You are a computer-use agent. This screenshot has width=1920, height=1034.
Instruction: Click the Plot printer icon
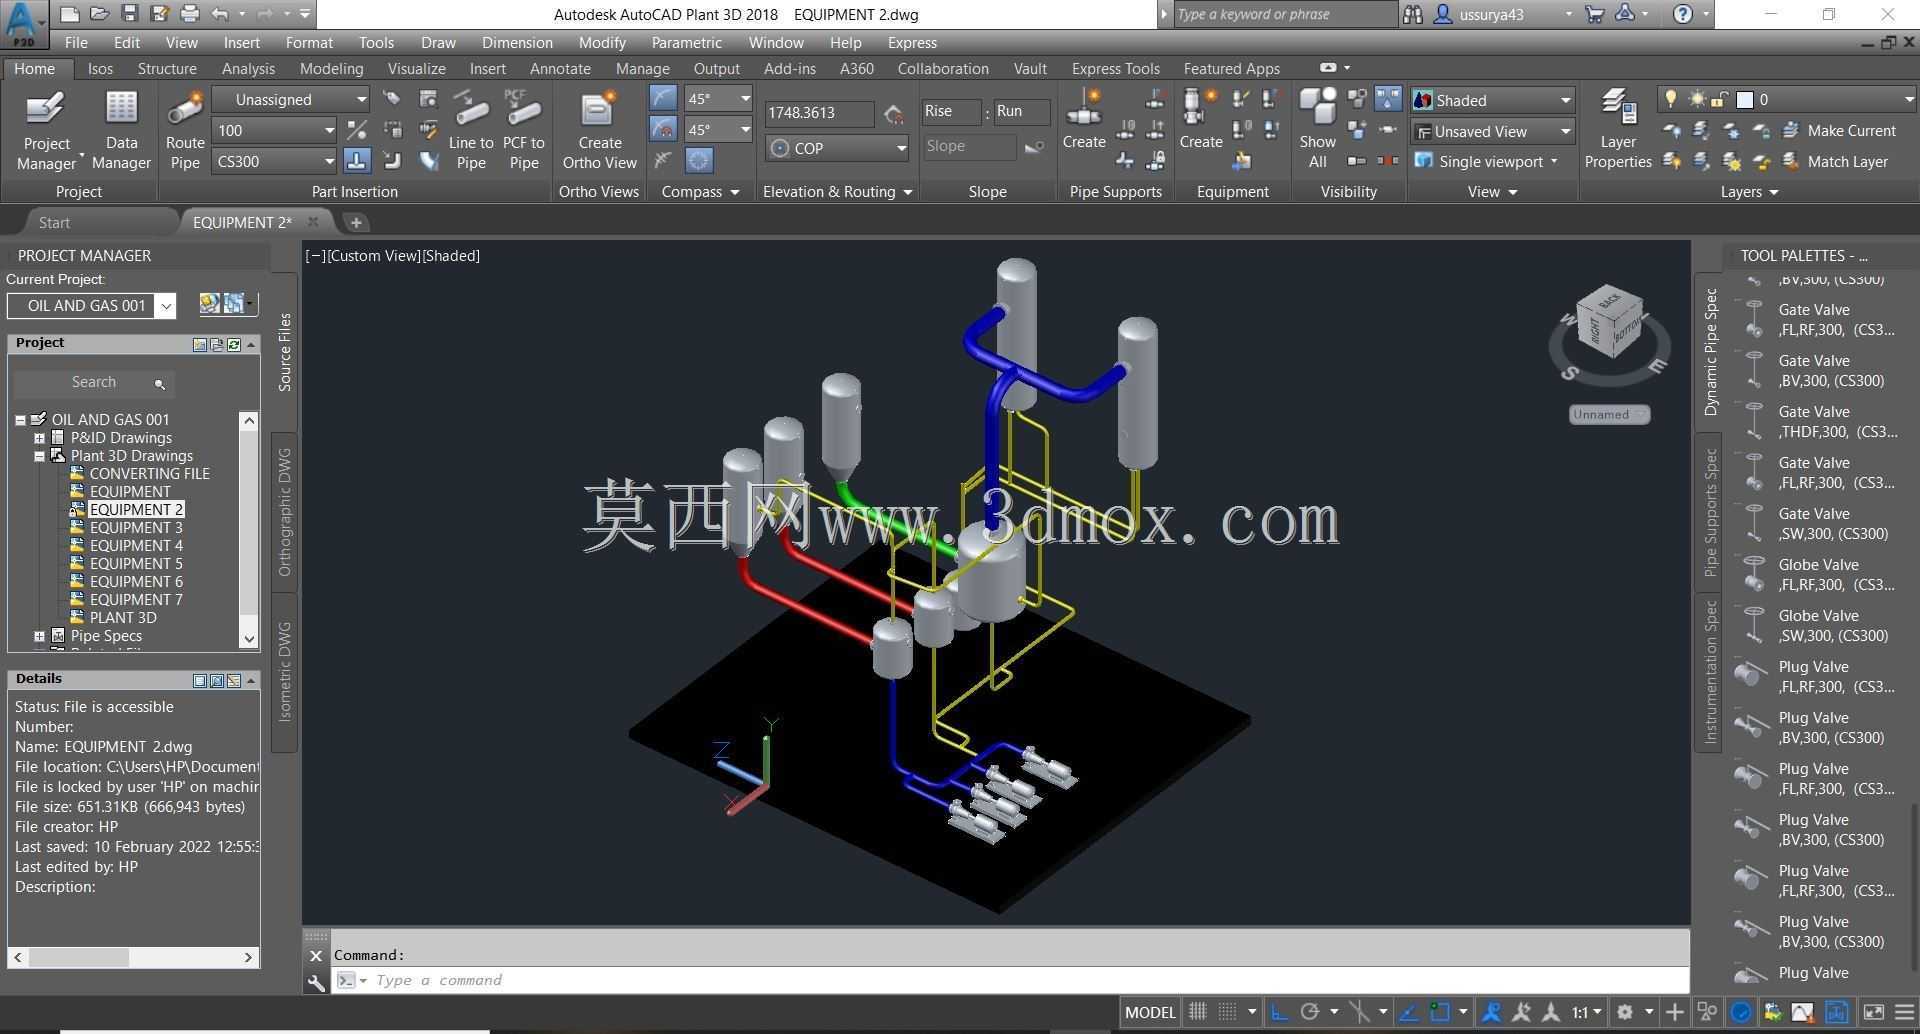[x=189, y=14]
